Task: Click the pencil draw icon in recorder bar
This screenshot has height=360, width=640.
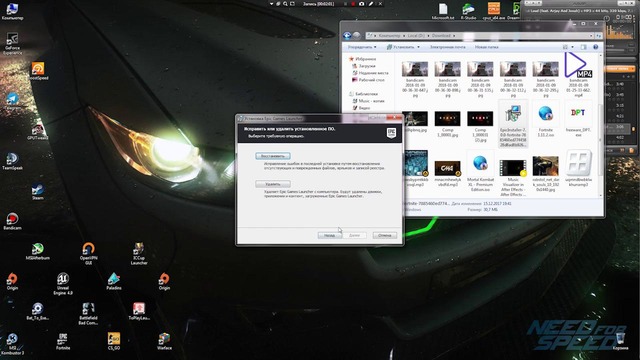Action: (371, 4)
